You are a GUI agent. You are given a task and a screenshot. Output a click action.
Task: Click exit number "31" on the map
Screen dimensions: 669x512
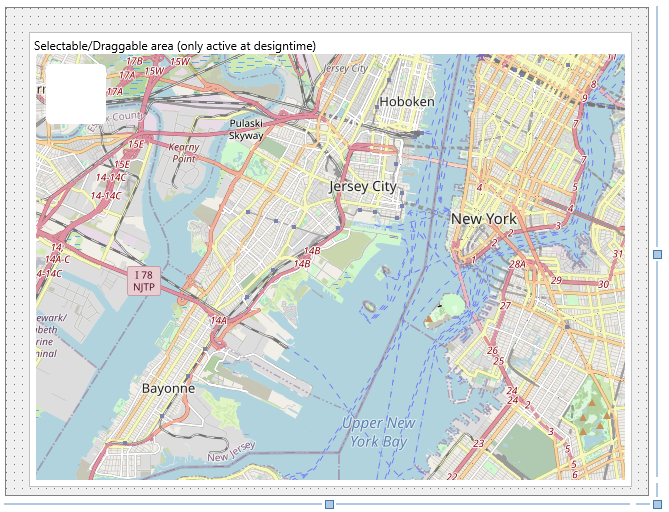(x=618, y=253)
